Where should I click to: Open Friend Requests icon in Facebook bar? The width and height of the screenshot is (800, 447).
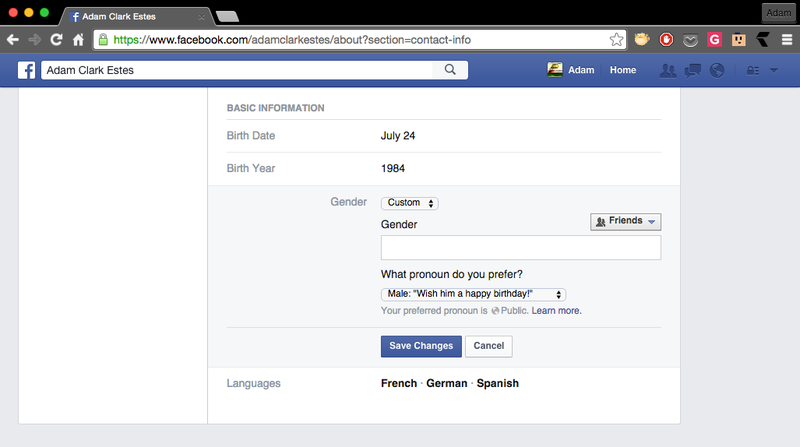point(668,70)
